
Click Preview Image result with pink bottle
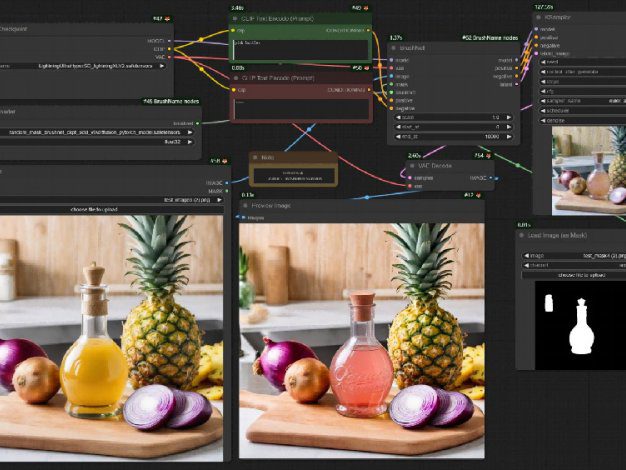[x=362, y=341]
